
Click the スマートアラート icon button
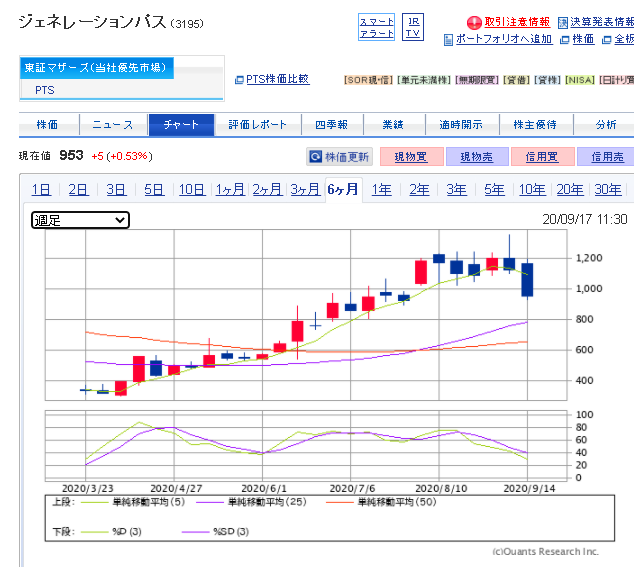pyautogui.click(x=377, y=27)
